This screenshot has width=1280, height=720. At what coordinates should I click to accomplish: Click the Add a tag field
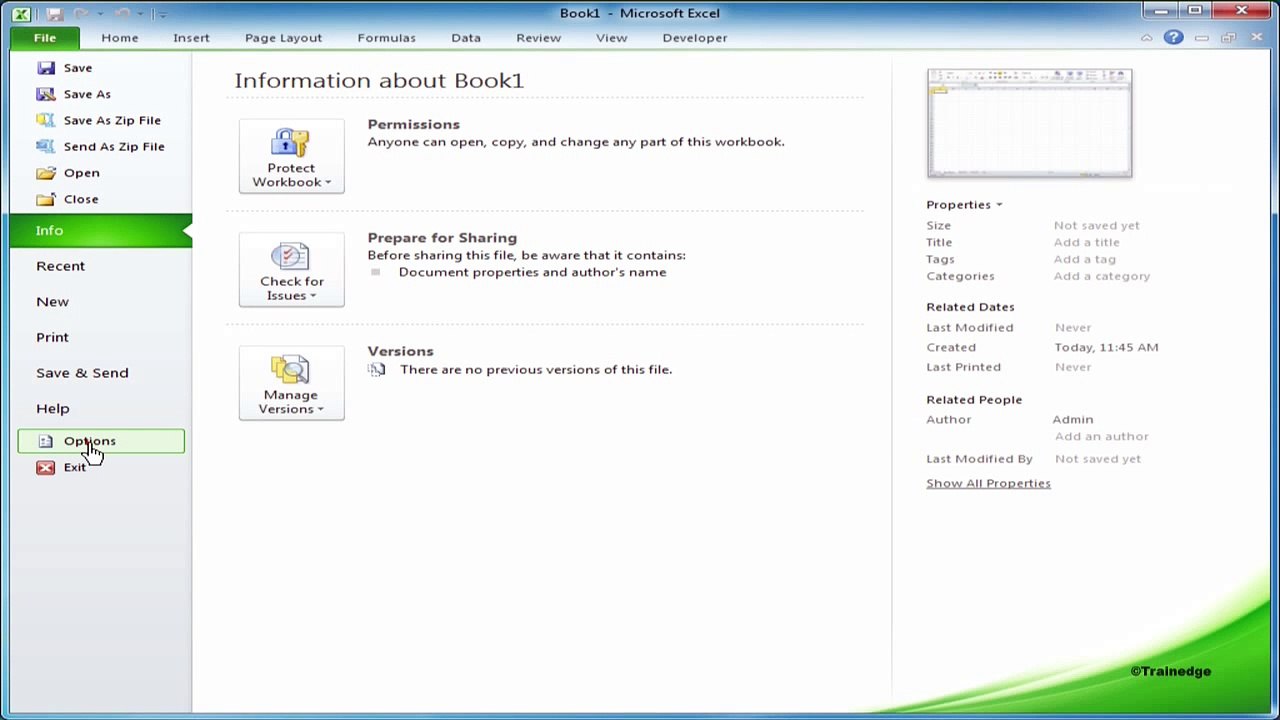point(1084,259)
